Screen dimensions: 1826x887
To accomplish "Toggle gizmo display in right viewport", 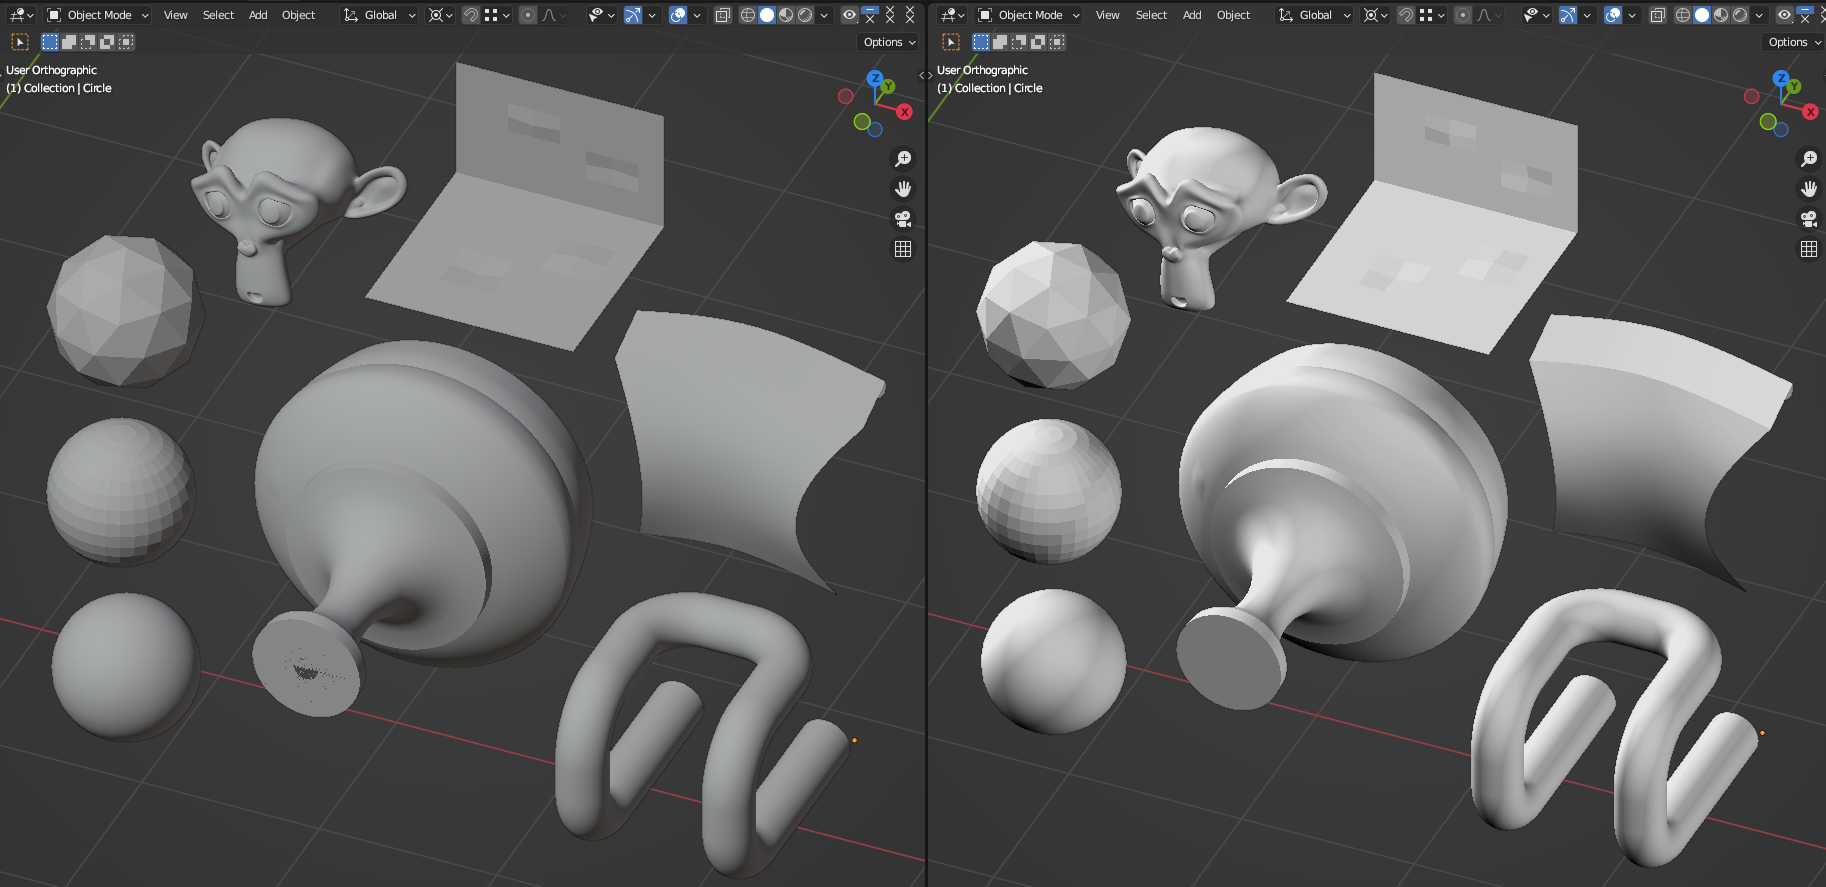I will [x=1568, y=15].
